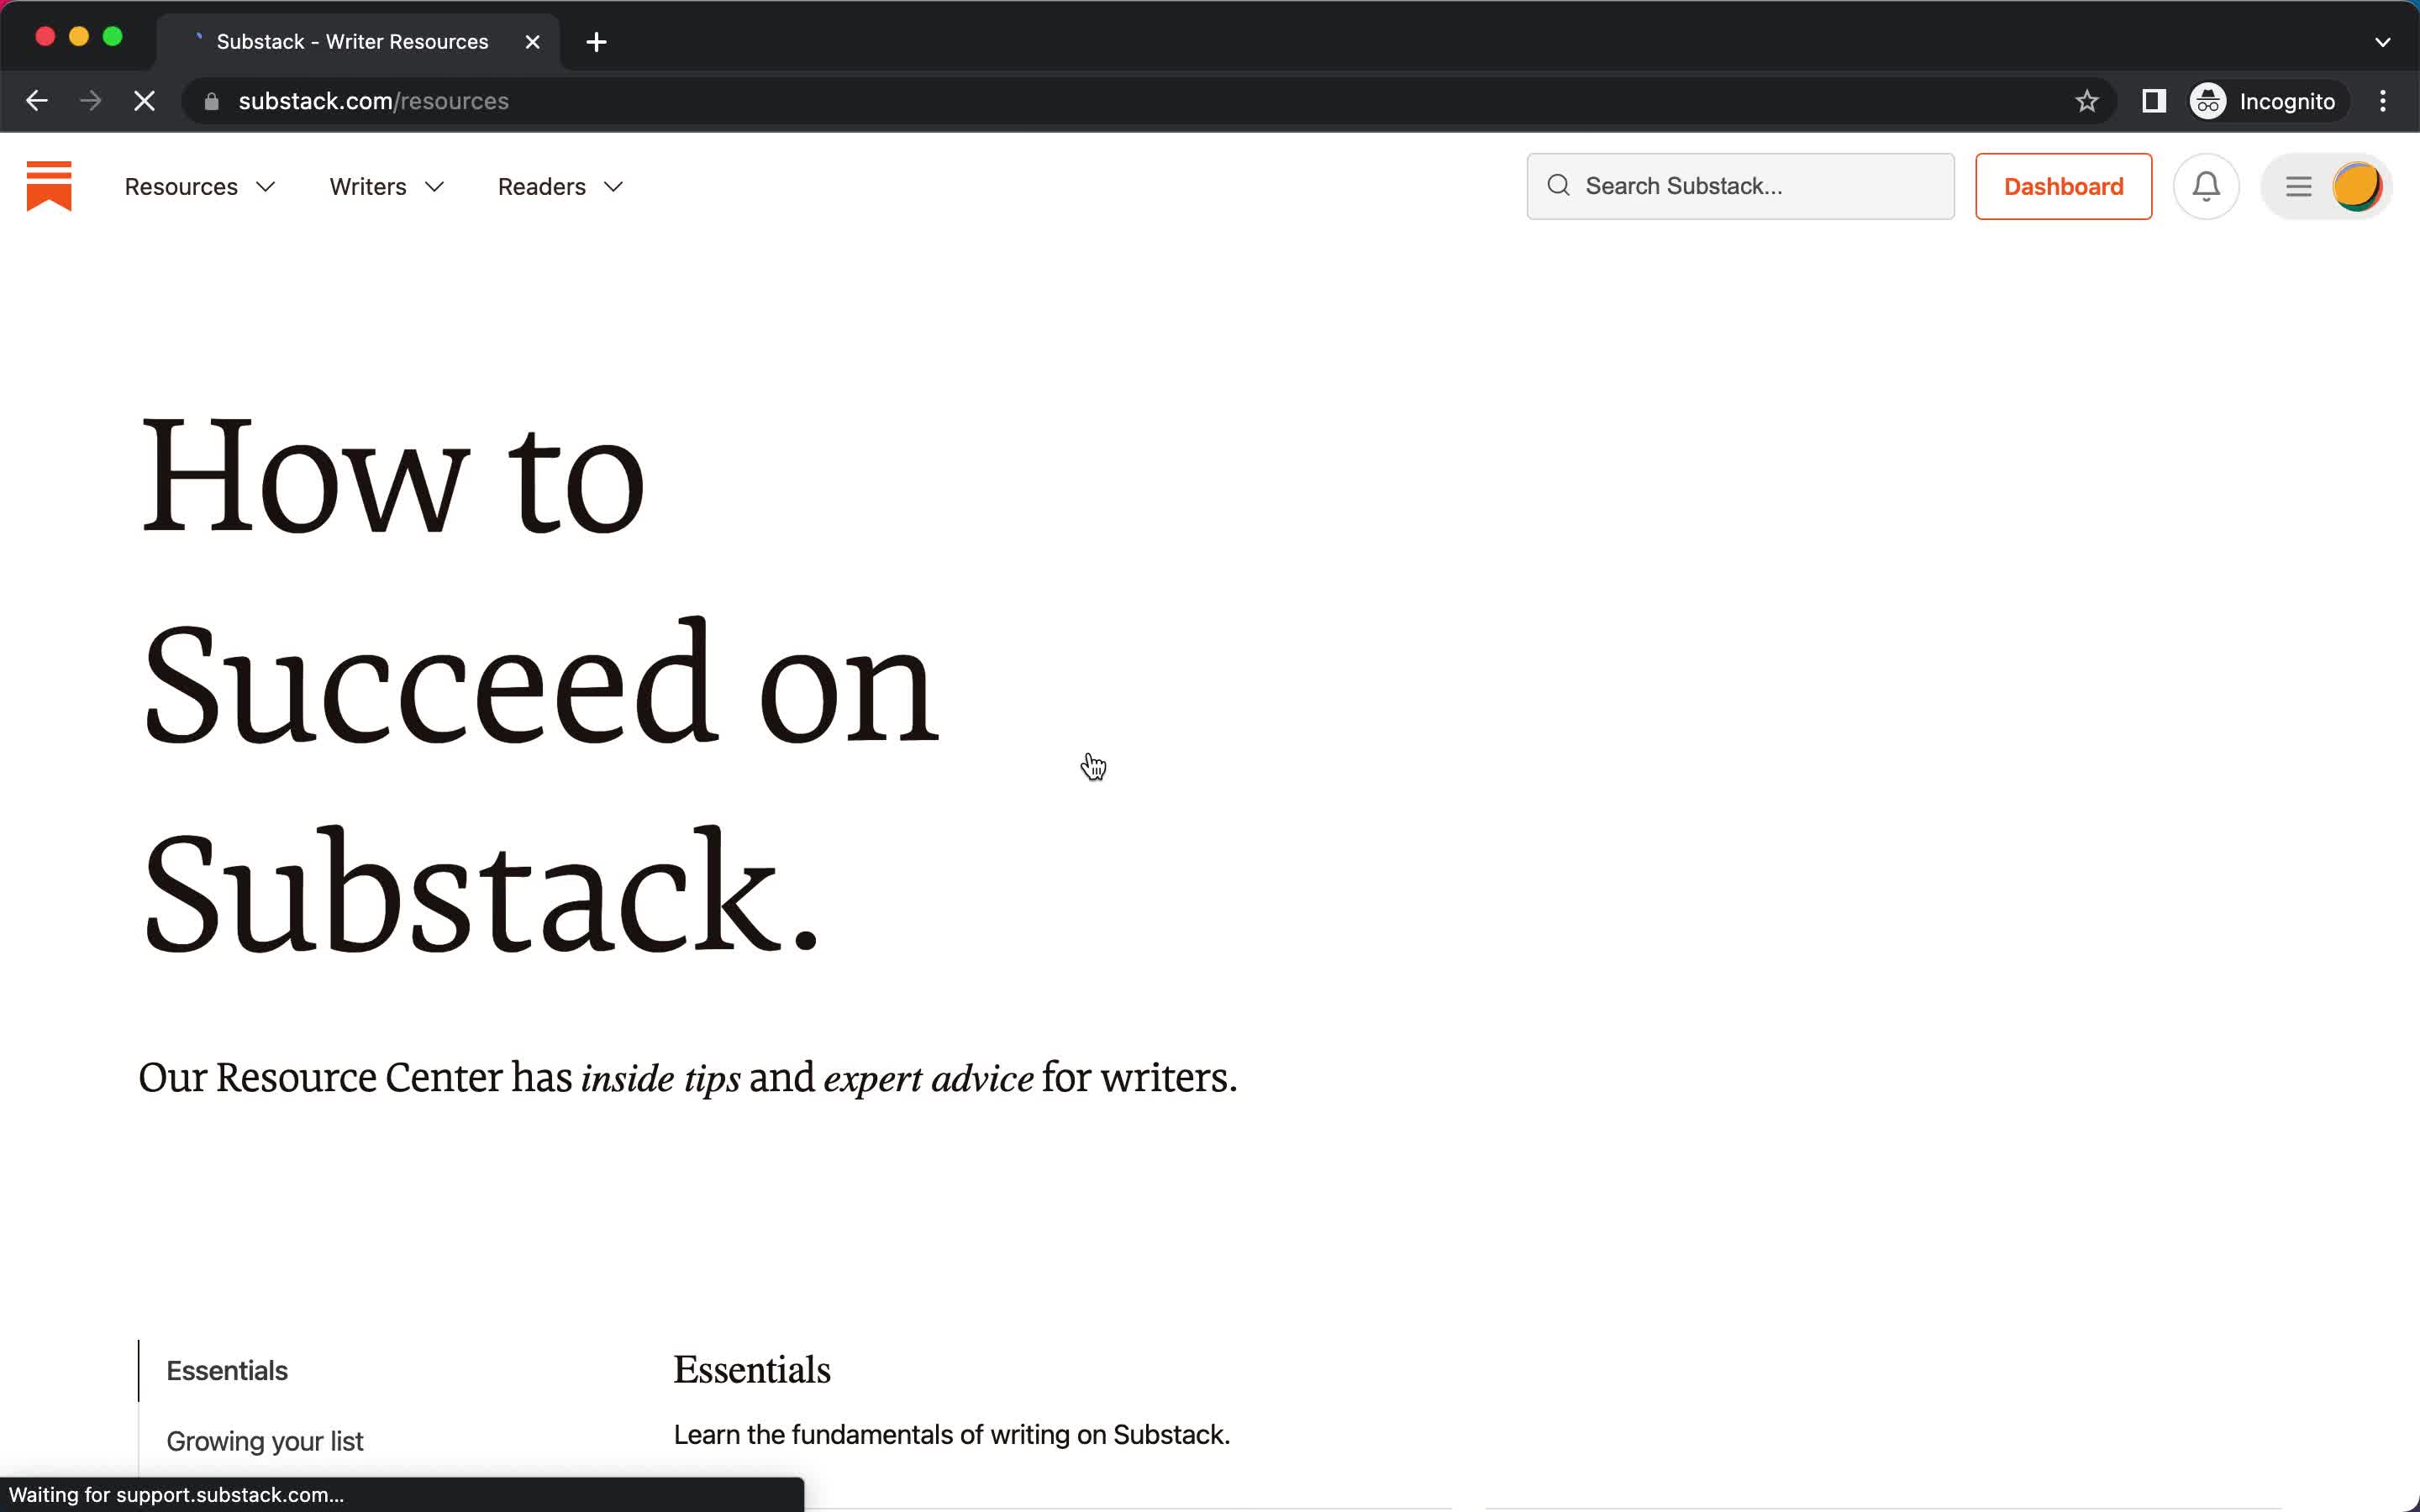Viewport: 2420px width, 1512px height.
Task: Click the Incognito profile indicator
Action: 2265,101
